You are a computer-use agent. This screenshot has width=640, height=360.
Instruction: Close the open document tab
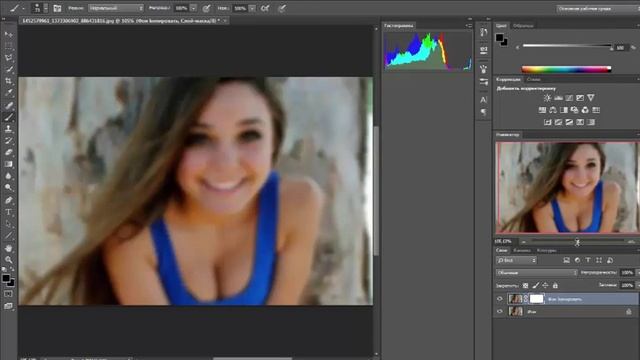[225, 20]
